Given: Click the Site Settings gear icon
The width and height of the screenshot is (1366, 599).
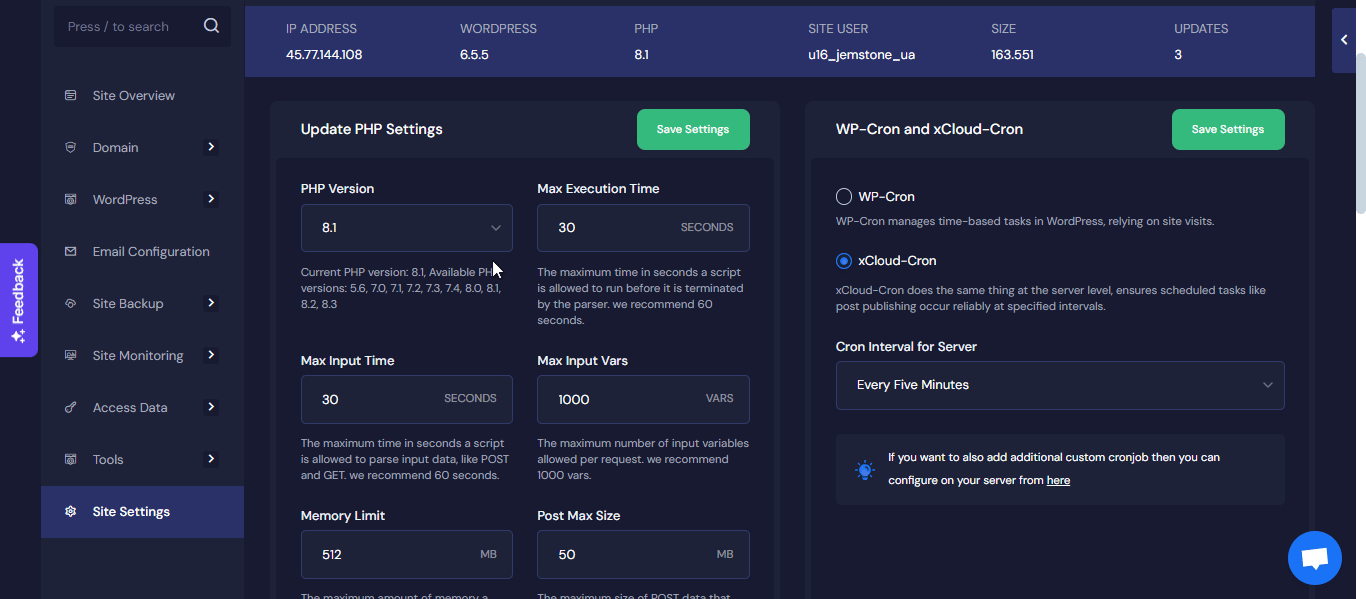Looking at the screenshot, I should click(x=69, y=511).
